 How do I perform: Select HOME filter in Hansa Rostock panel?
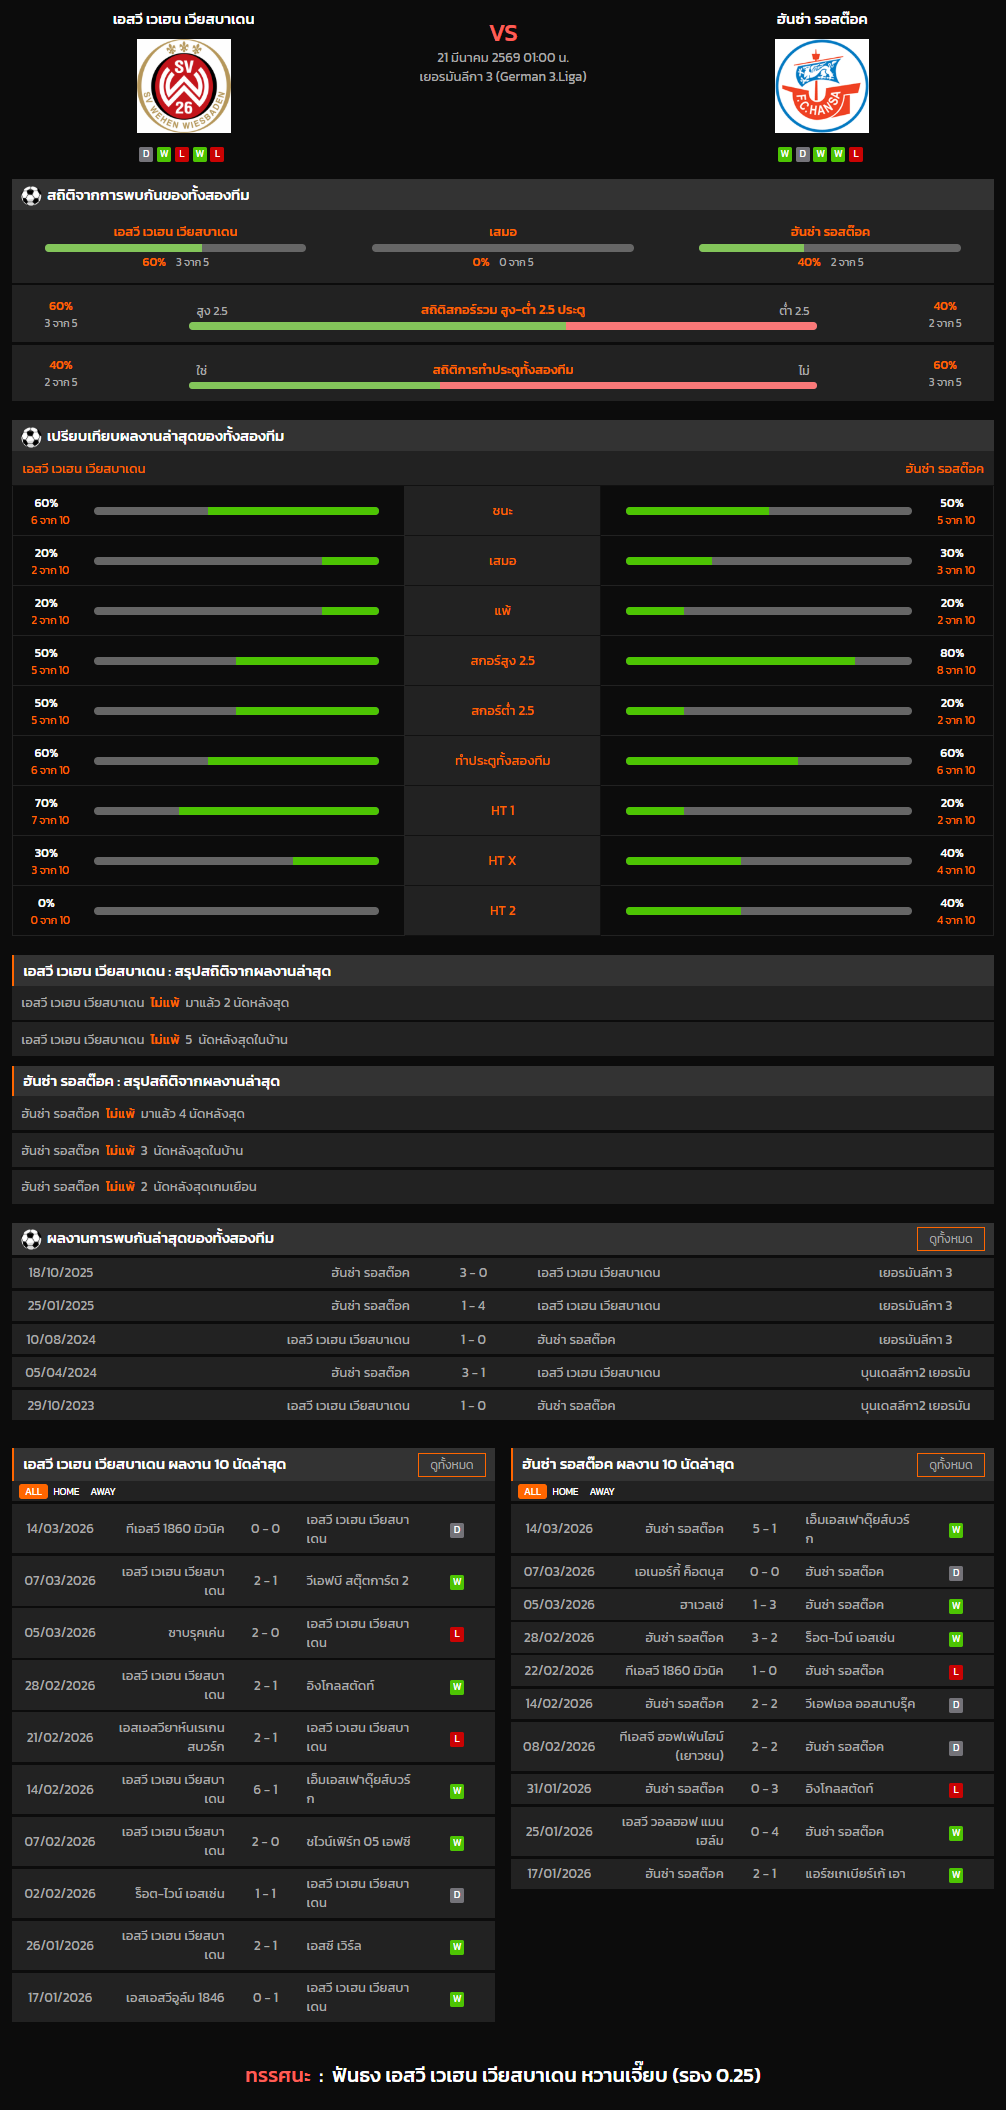click(565, 1491)
